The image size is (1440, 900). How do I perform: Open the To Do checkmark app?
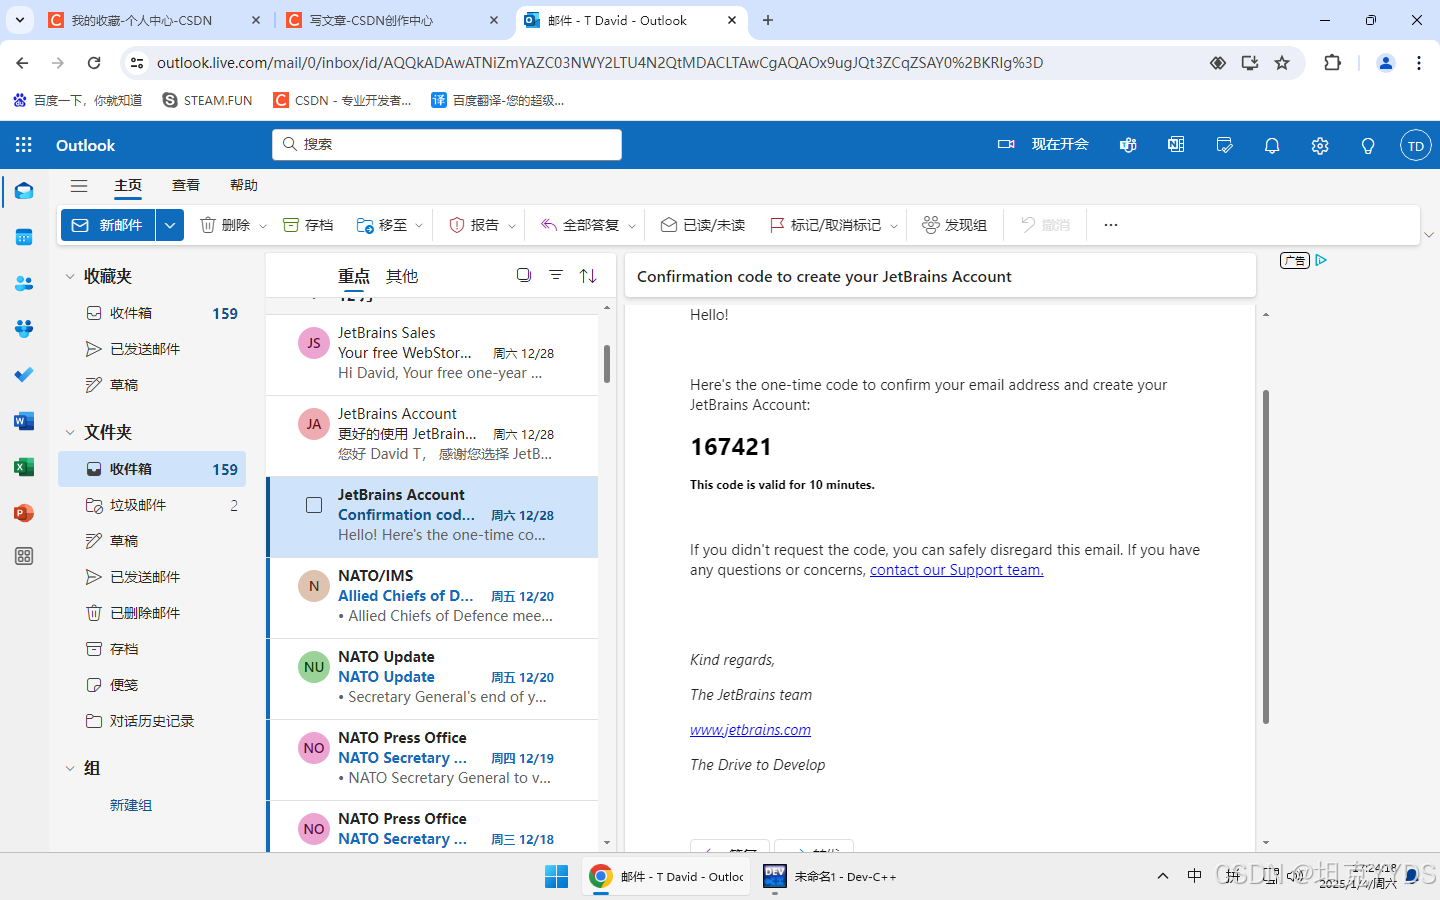click(24, 374)
